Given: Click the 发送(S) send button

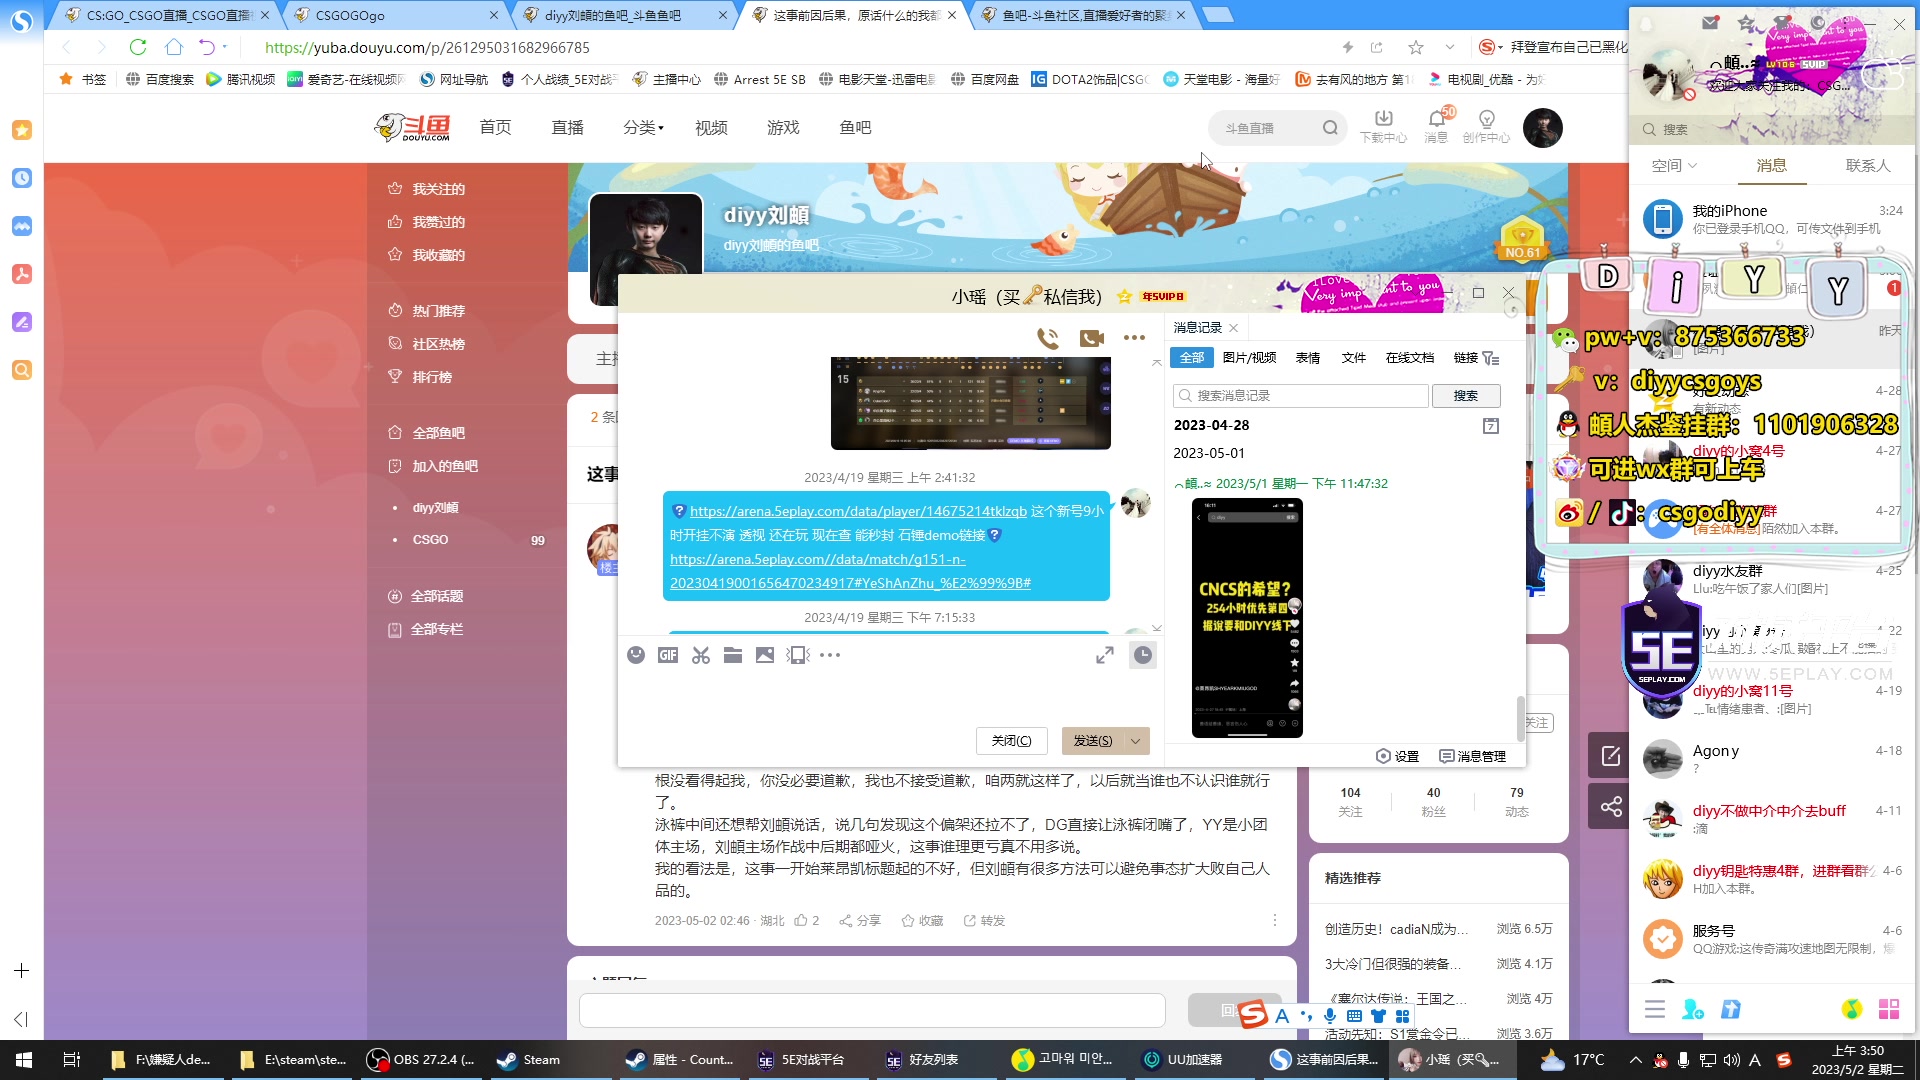Looking at the screenshot, I should 1092,741.
